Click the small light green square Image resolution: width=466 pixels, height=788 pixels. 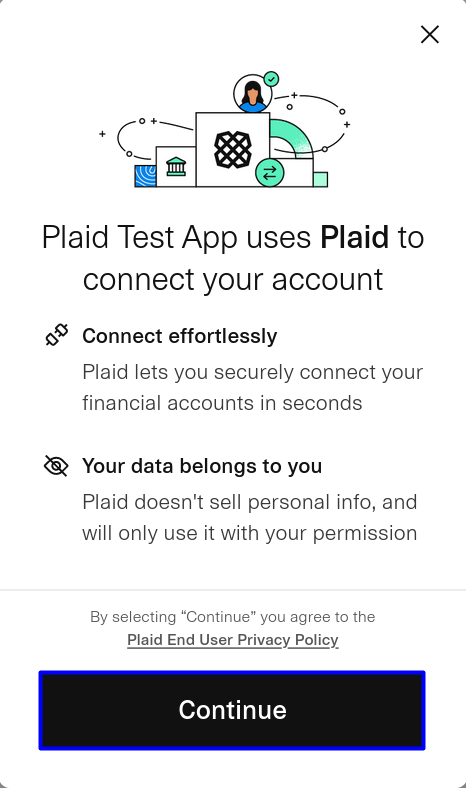[x=320, y=179]
